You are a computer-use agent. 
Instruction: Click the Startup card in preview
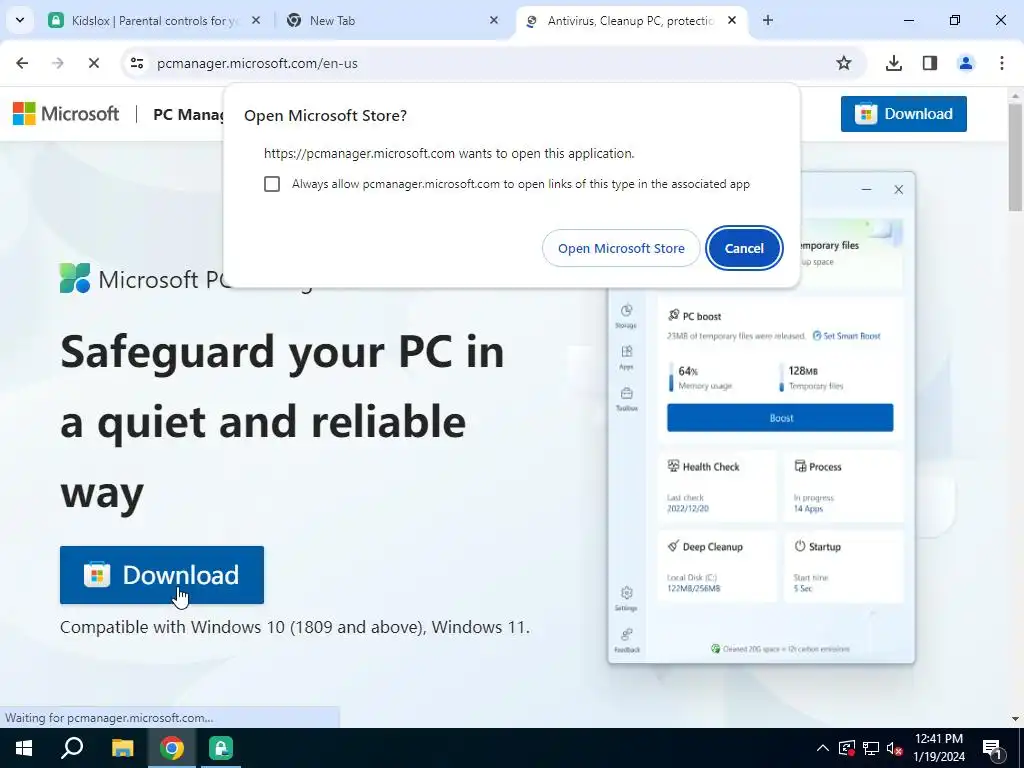click(x=843, y=566)
